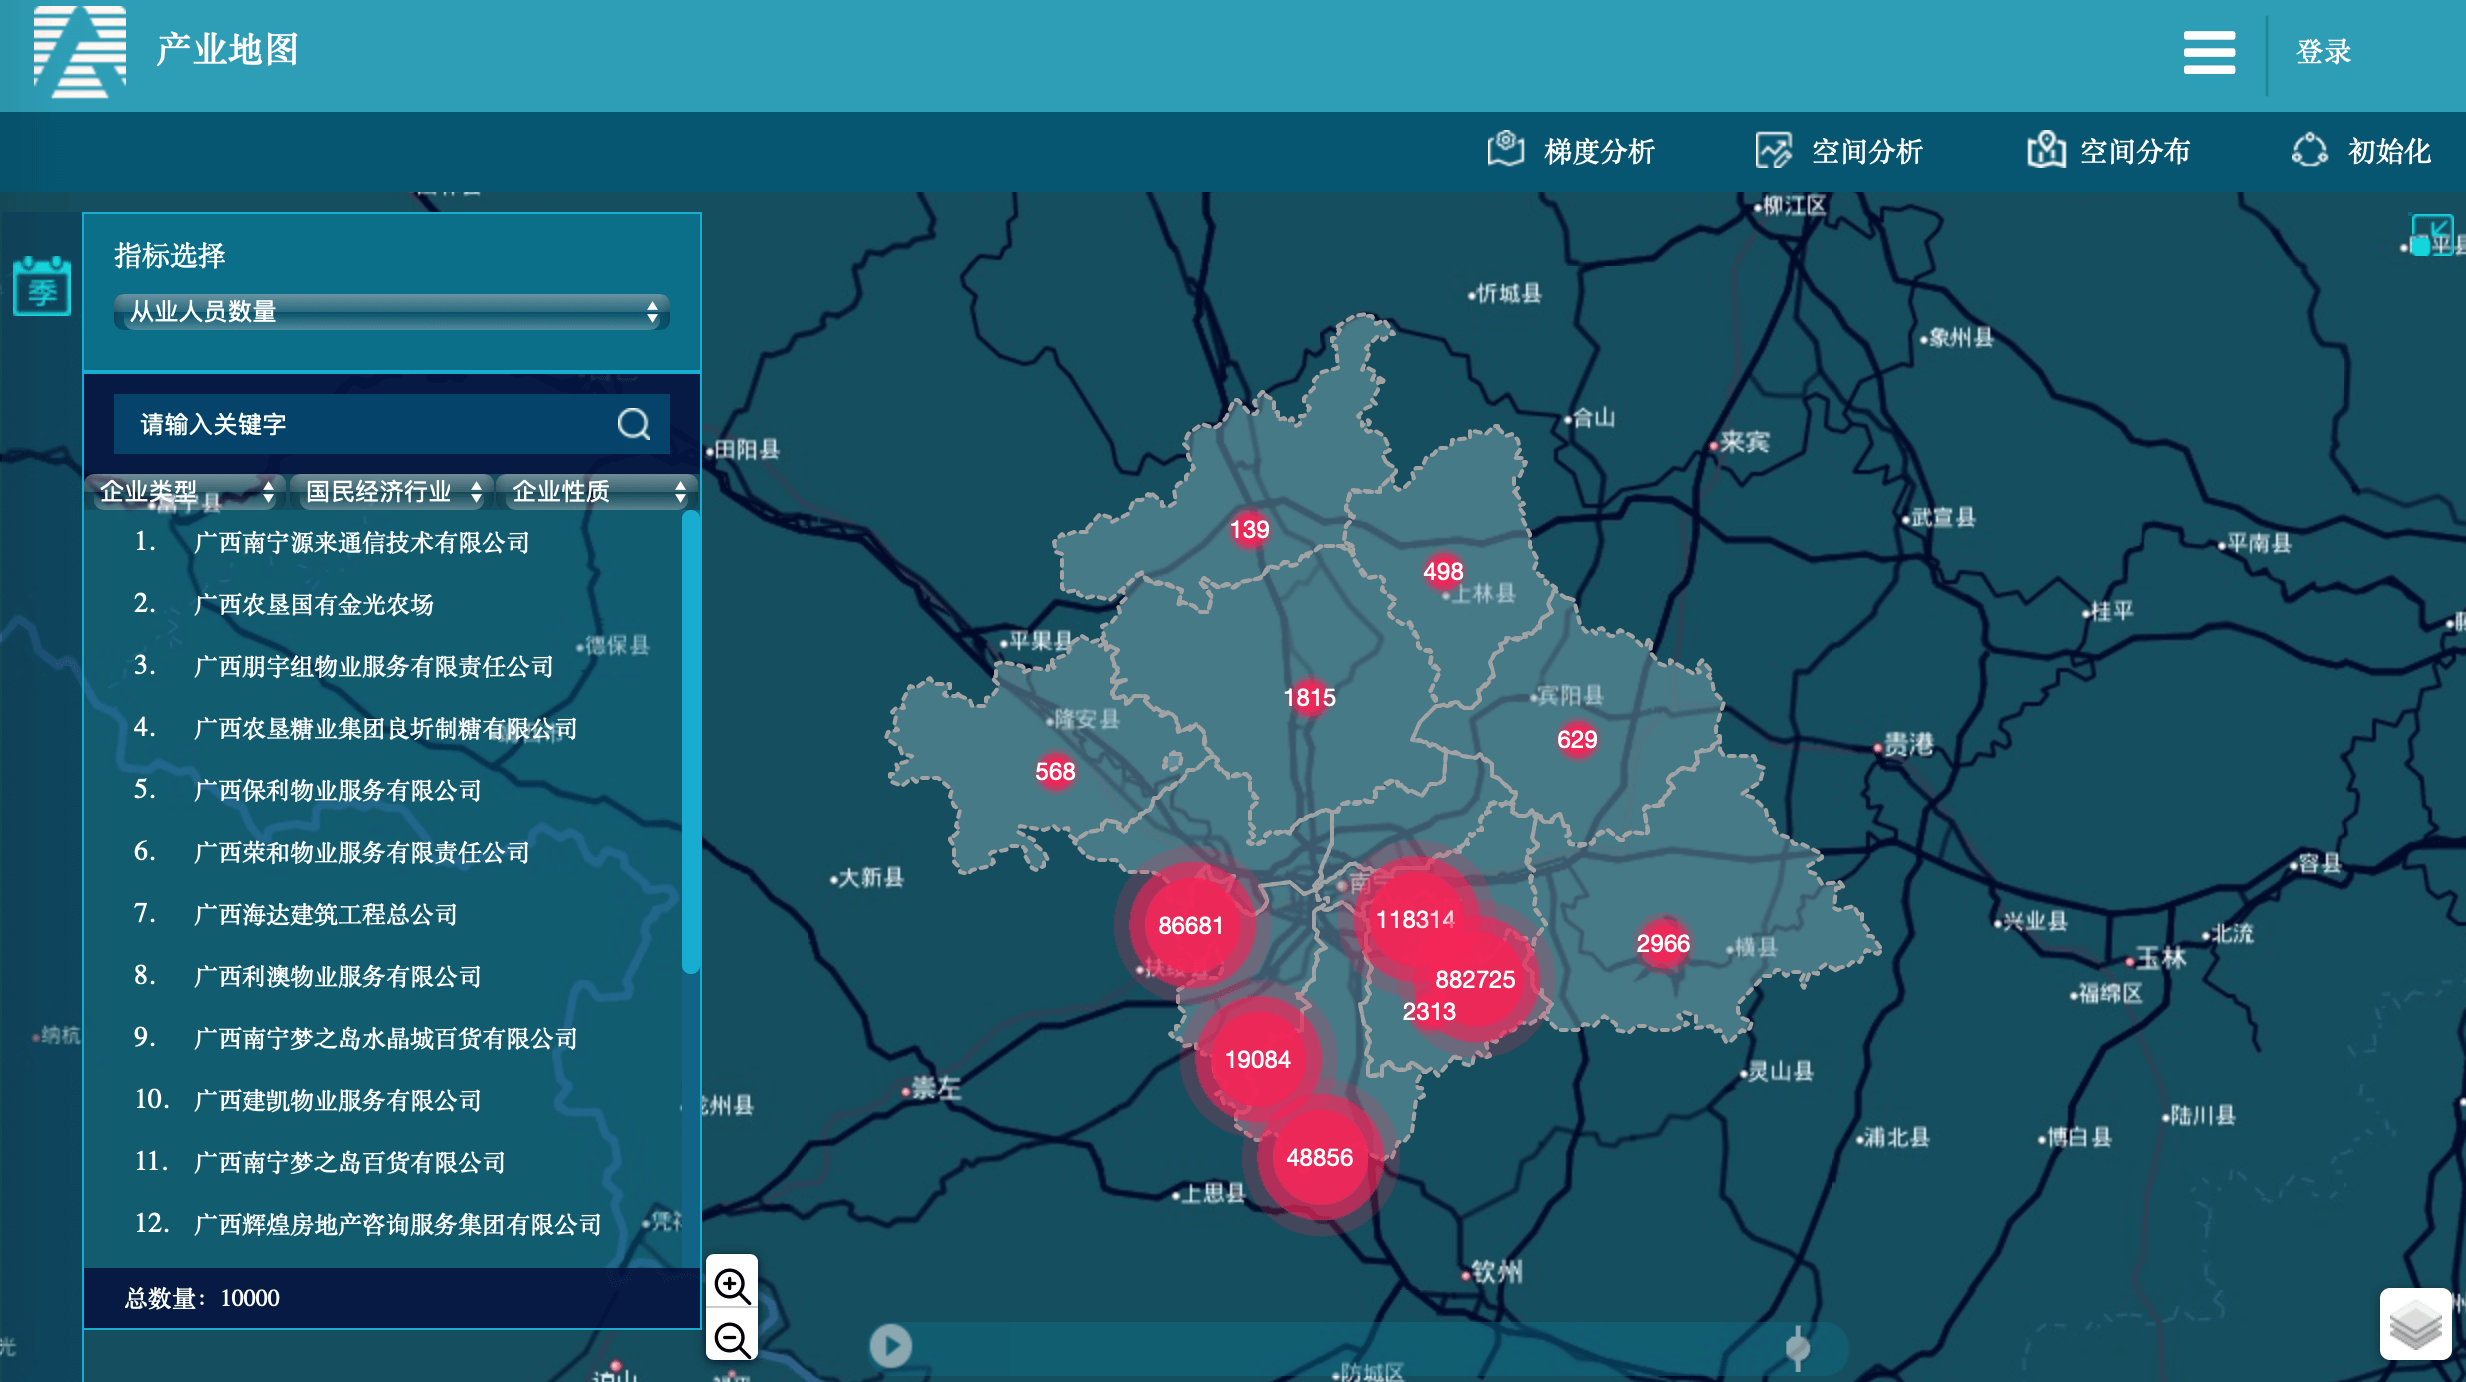
Task: Open the 国民经济行业 filter dropdown
Action: tap(393, 491)
